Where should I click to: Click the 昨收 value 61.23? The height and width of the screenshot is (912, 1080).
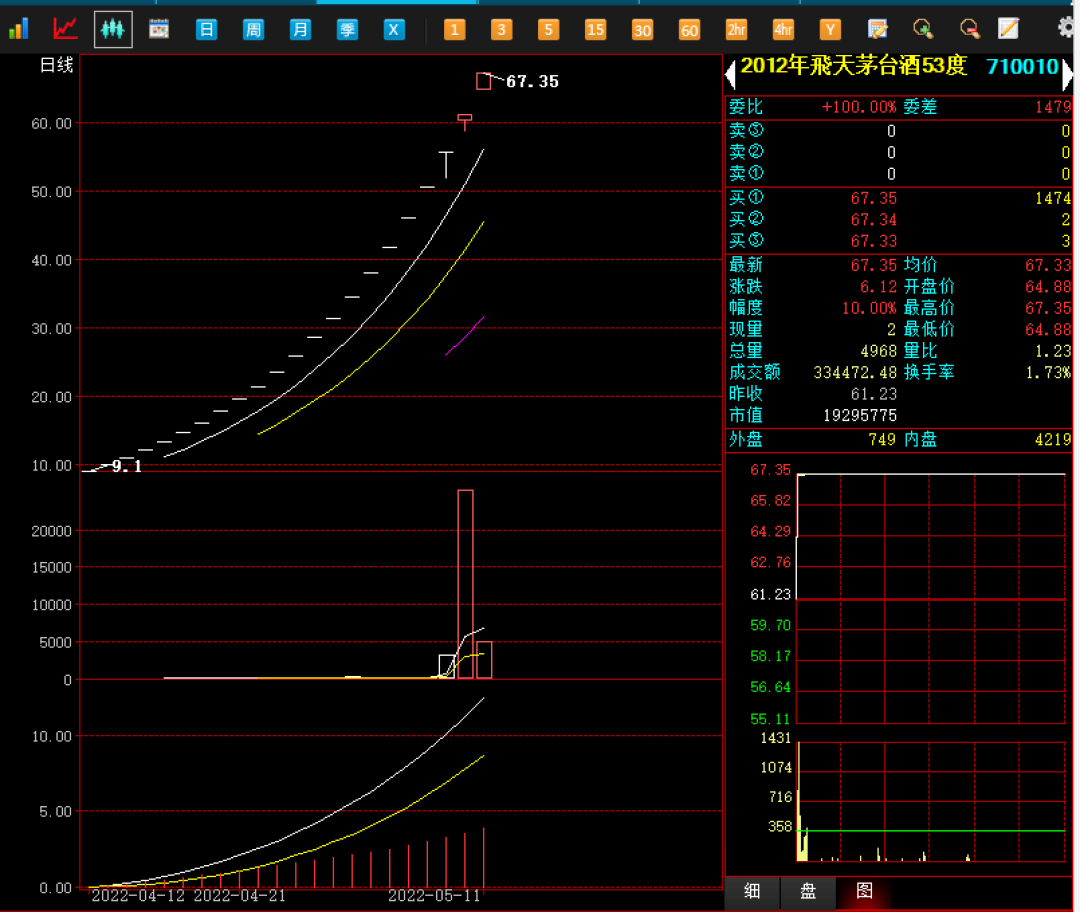(873, 394)
